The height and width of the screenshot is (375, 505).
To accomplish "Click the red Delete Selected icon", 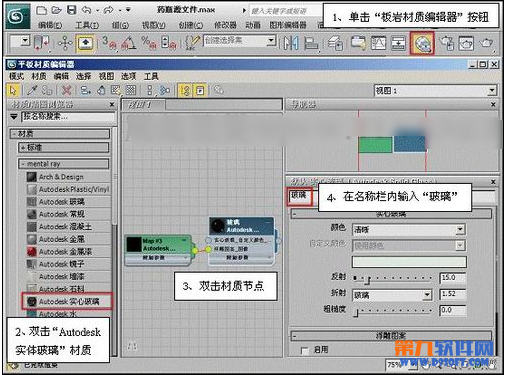I will (x=67, y=90).
